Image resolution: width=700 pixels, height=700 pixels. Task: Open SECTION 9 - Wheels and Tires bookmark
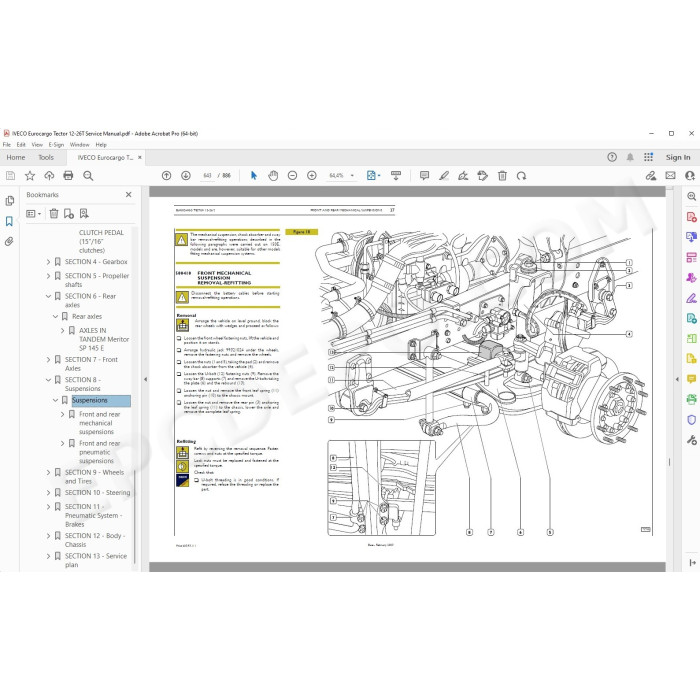coord(94,476)
